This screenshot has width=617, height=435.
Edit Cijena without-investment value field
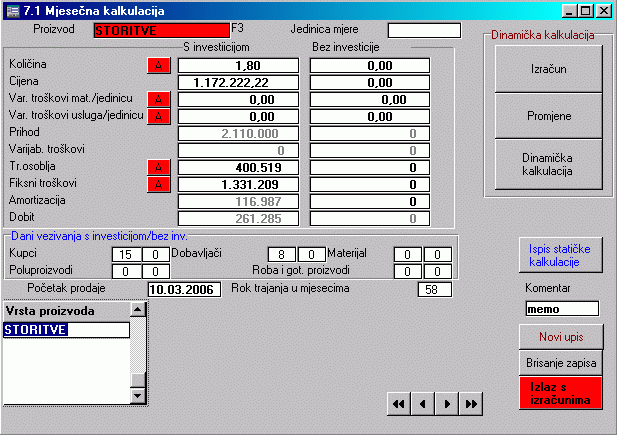click(x=370, y=83)
